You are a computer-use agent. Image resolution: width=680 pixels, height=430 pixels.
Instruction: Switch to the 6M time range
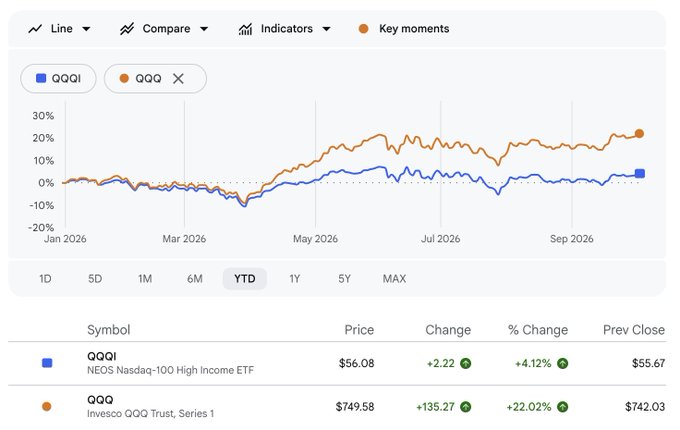click(x=195, y=279)
